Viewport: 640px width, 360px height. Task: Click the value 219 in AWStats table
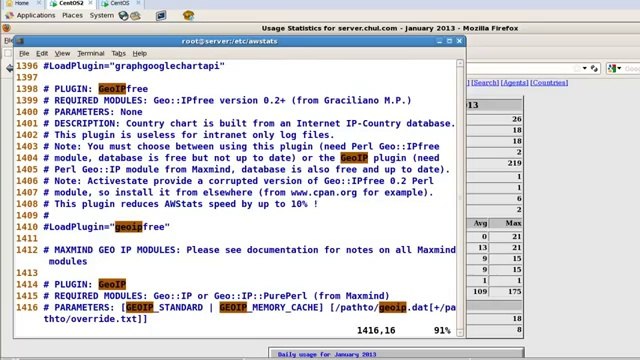point(514,163)
